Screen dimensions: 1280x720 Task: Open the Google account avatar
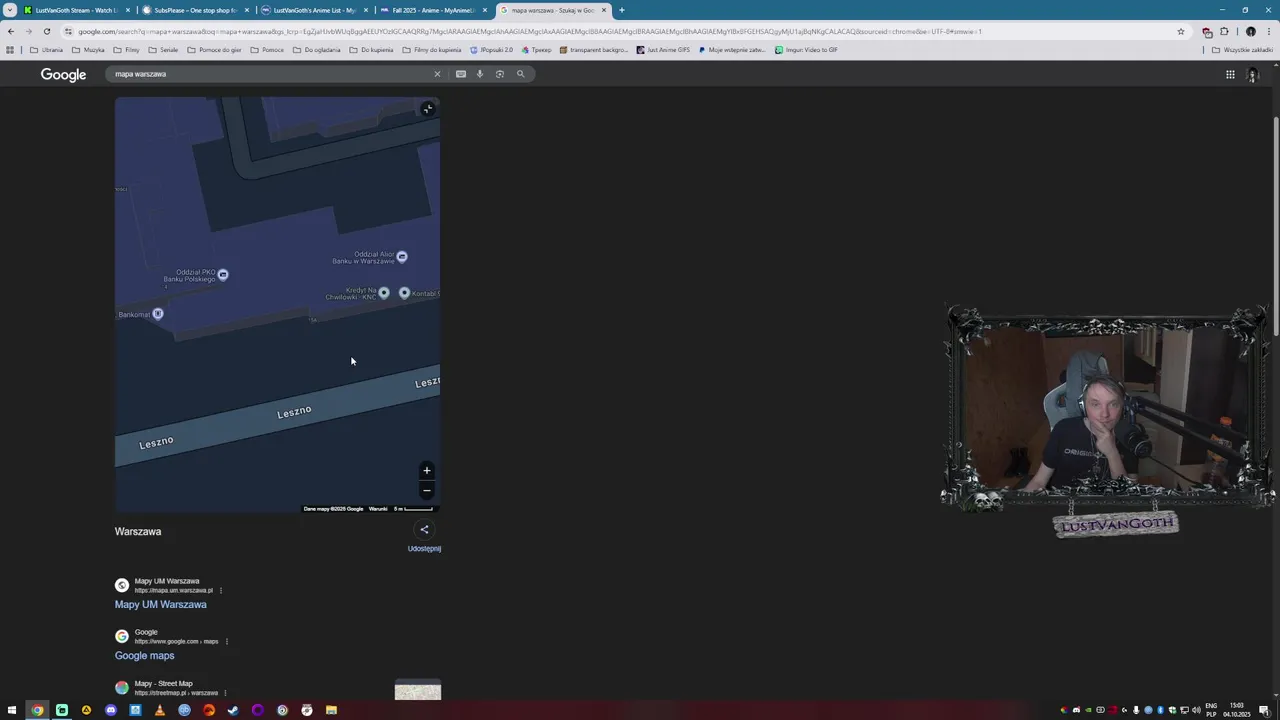tap(1252, 75)
